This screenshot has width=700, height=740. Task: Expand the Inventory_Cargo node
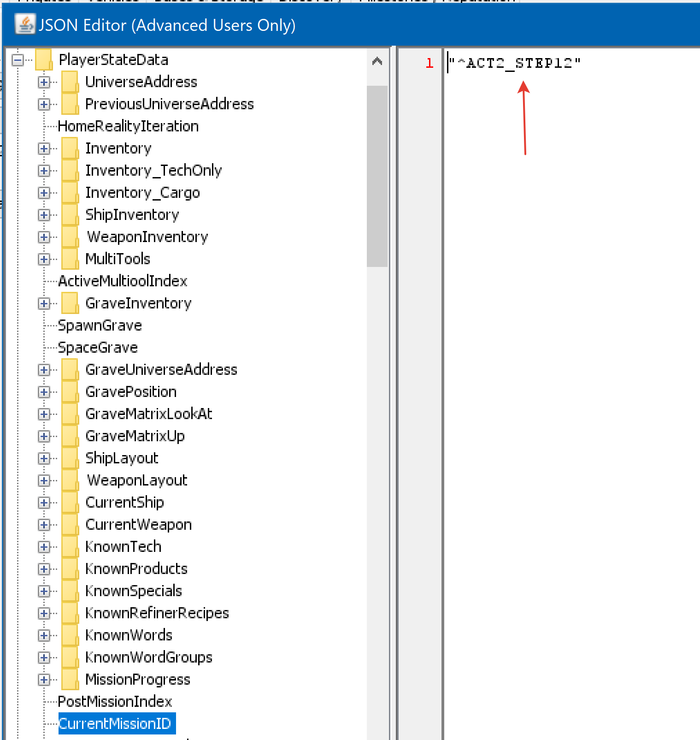click(x=44, y=193)
